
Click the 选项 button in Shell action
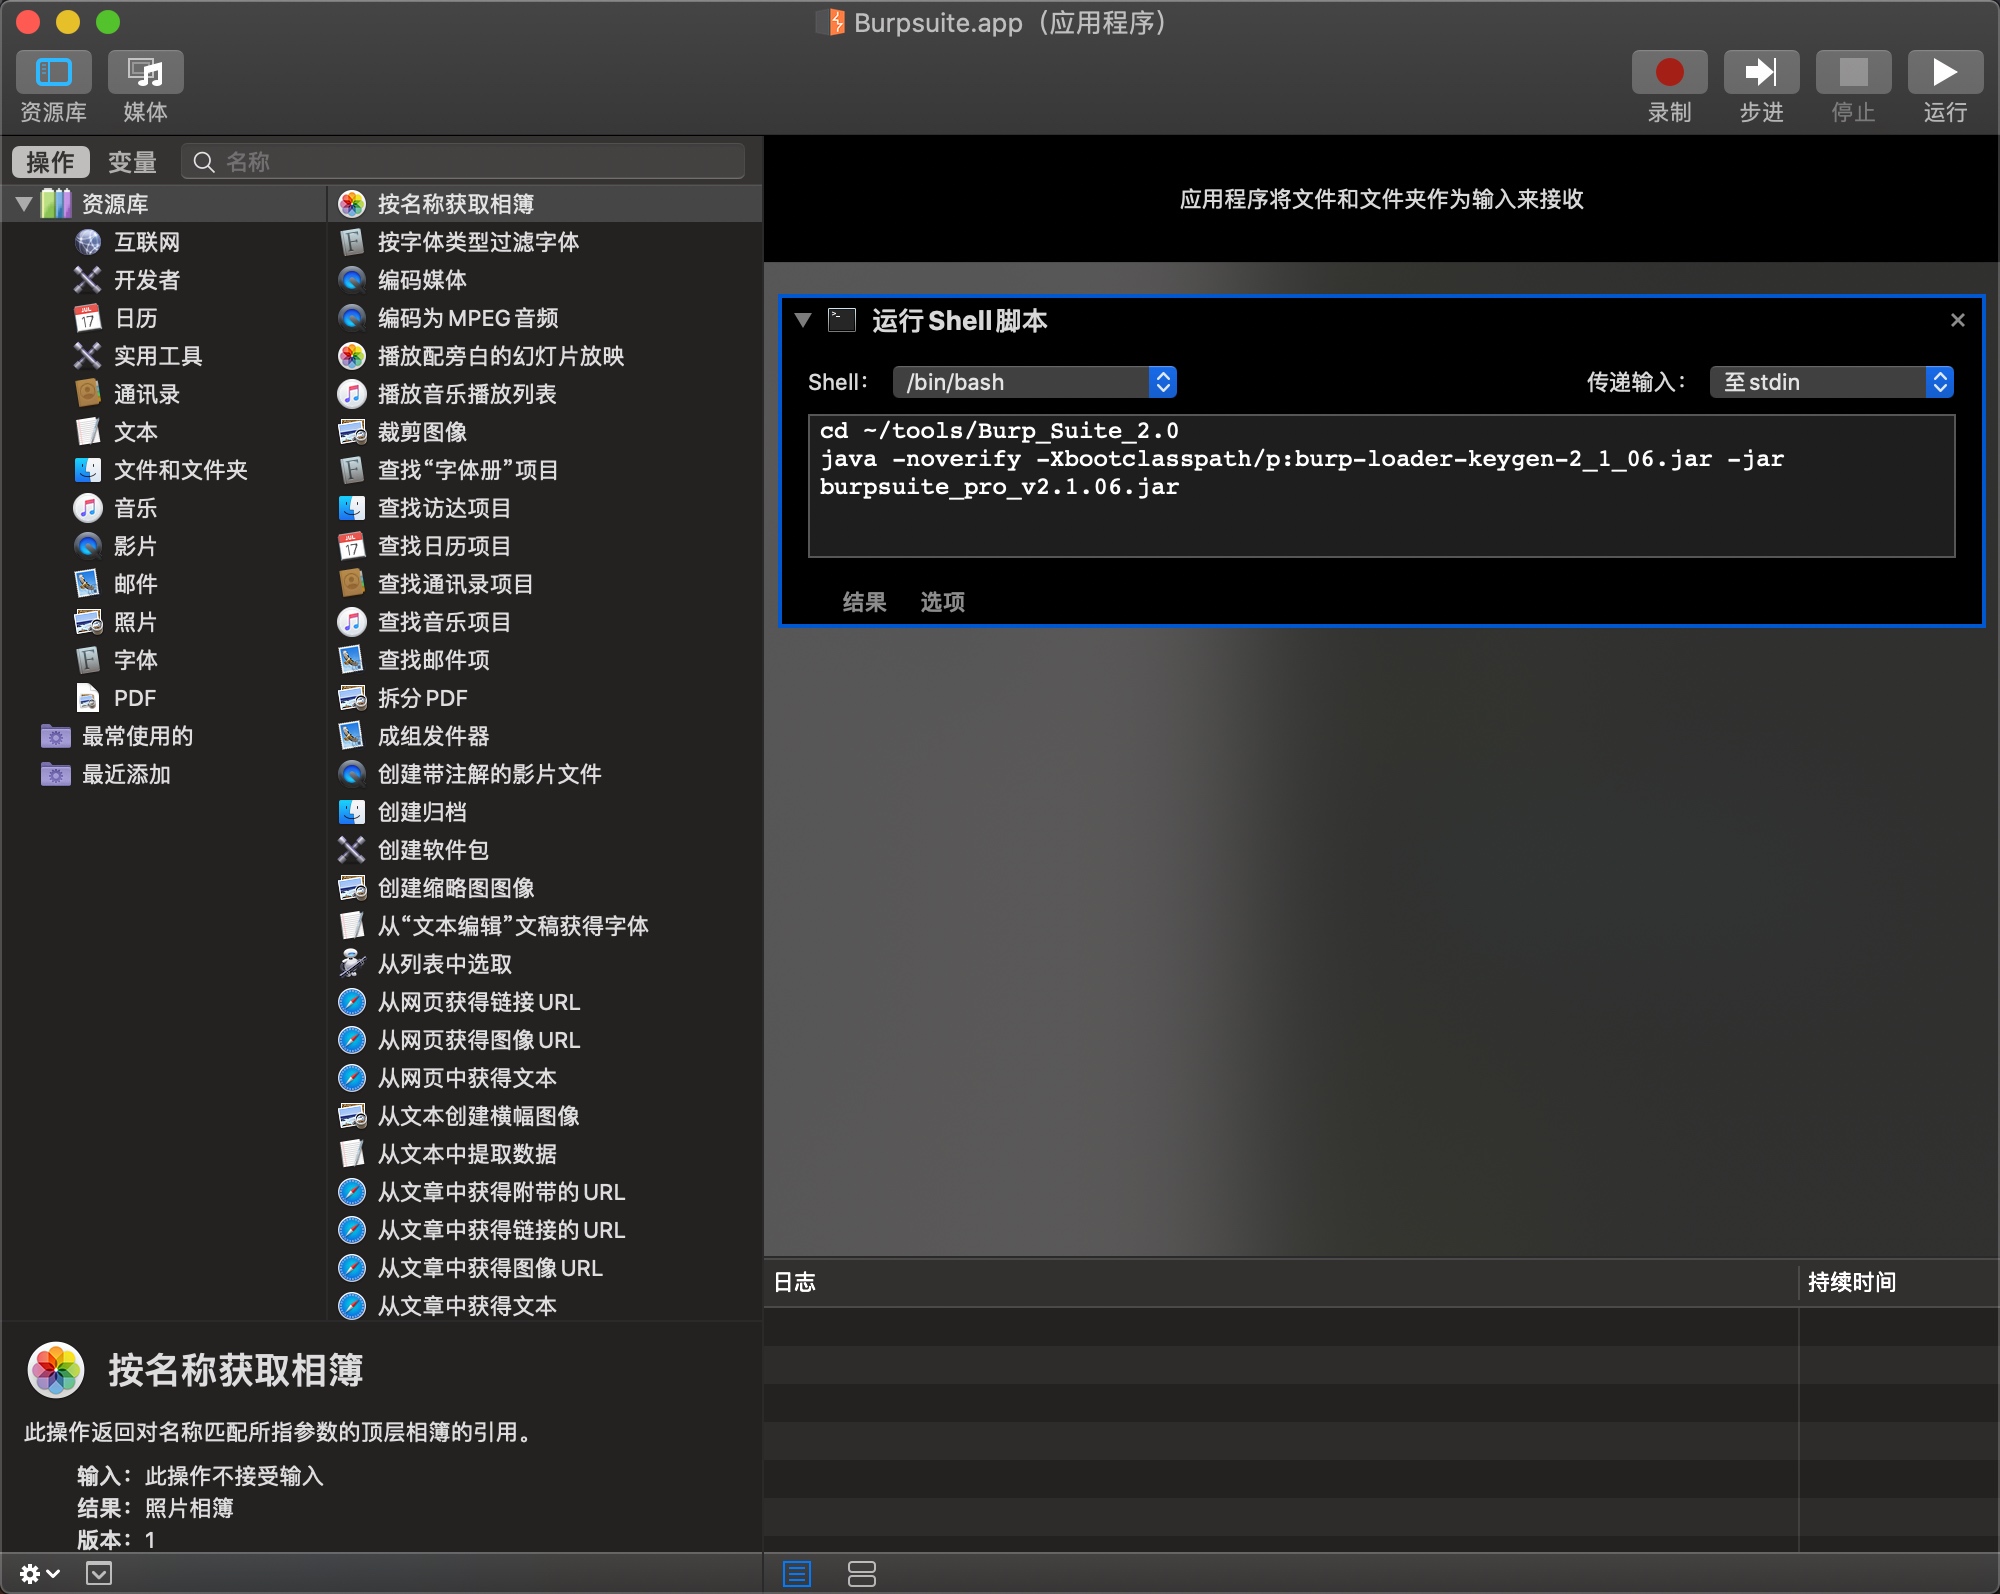click(x=942, y=602)
